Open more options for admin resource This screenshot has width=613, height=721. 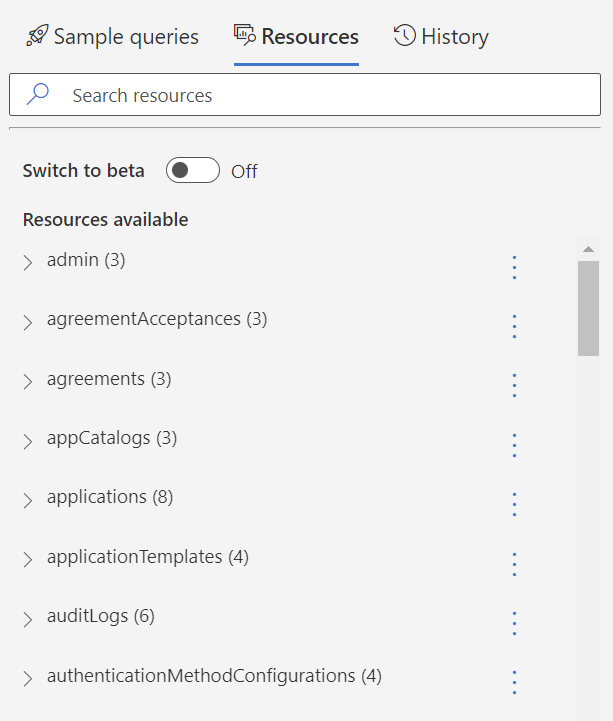[x=514, y=267]
